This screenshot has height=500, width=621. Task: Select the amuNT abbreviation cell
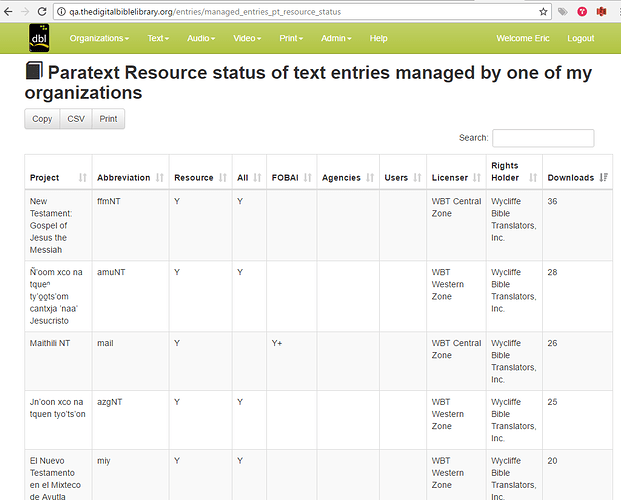click(x=130, y=296)
